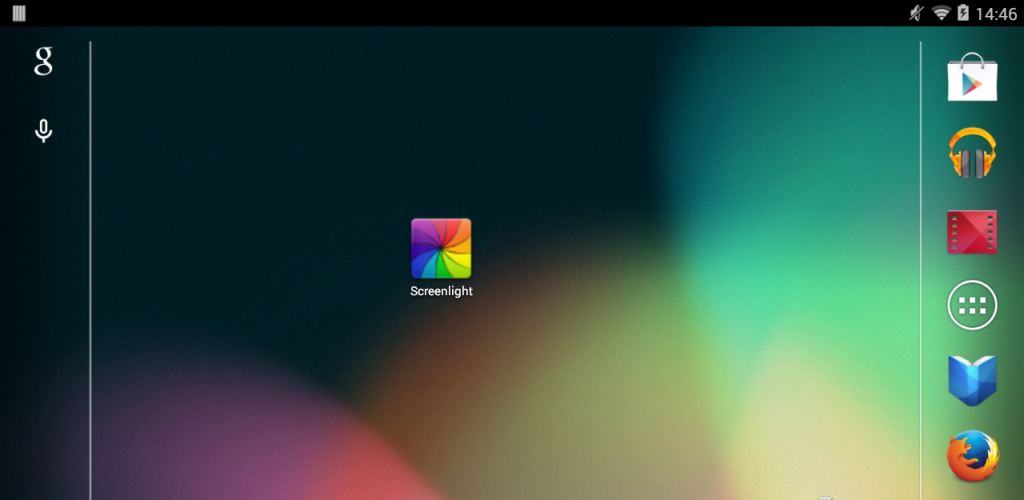Tap the battery charging indicator
This screenshot has height=500, width=1024.
pos(963,13)
